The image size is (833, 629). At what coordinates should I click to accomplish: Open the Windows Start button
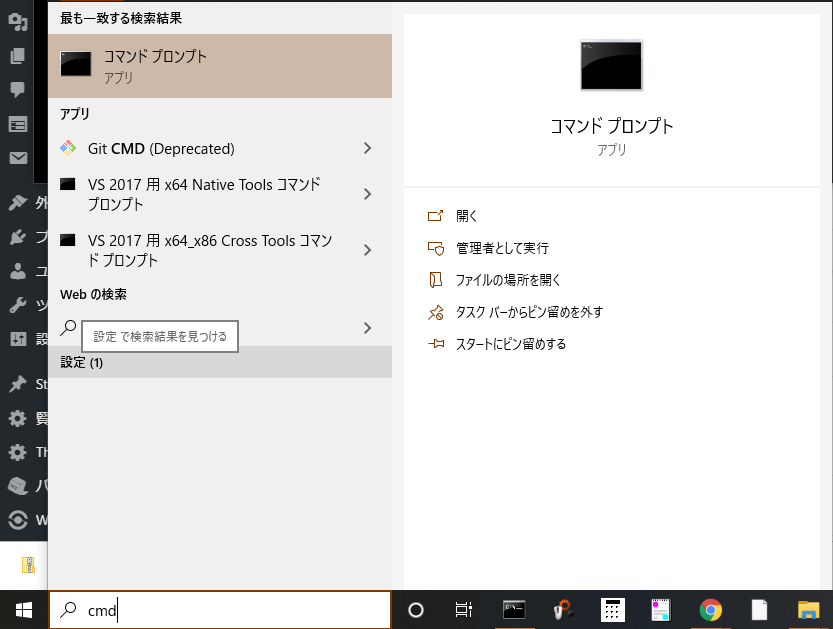pyautogui.click(x=24, y=610)
